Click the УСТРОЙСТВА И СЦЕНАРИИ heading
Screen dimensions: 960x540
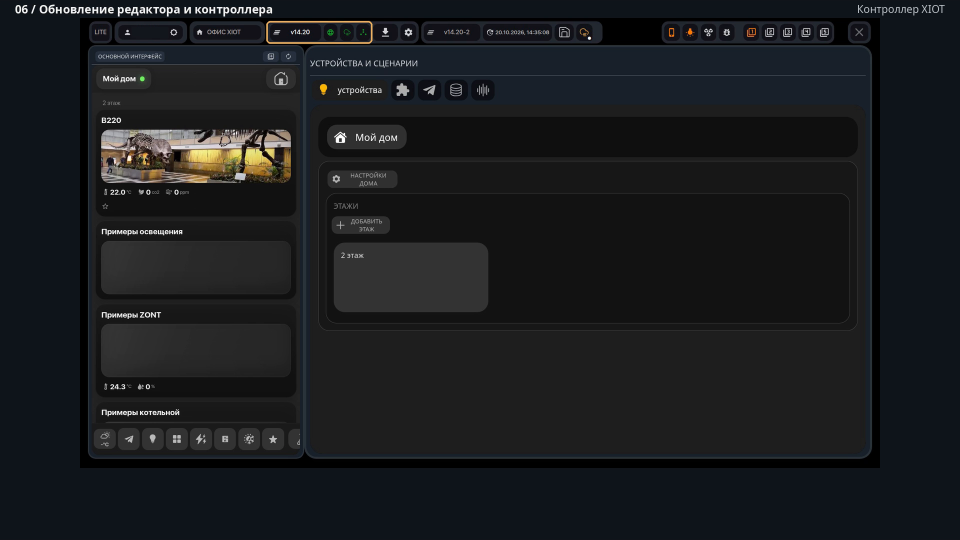[364, 63]
